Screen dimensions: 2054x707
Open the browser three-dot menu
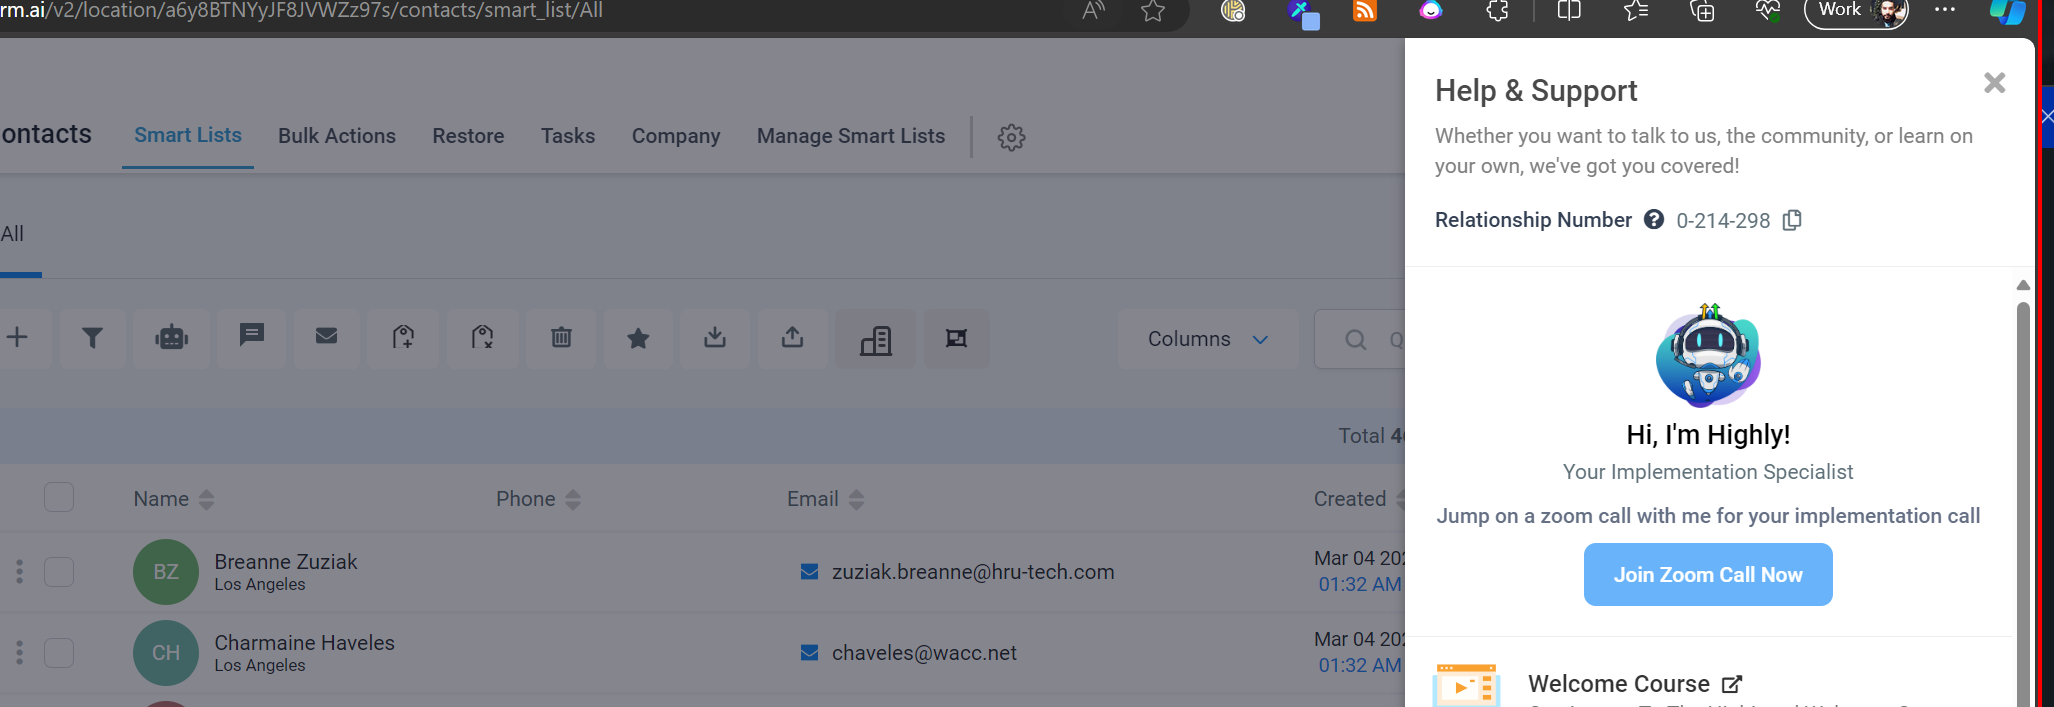(1945, 9)
